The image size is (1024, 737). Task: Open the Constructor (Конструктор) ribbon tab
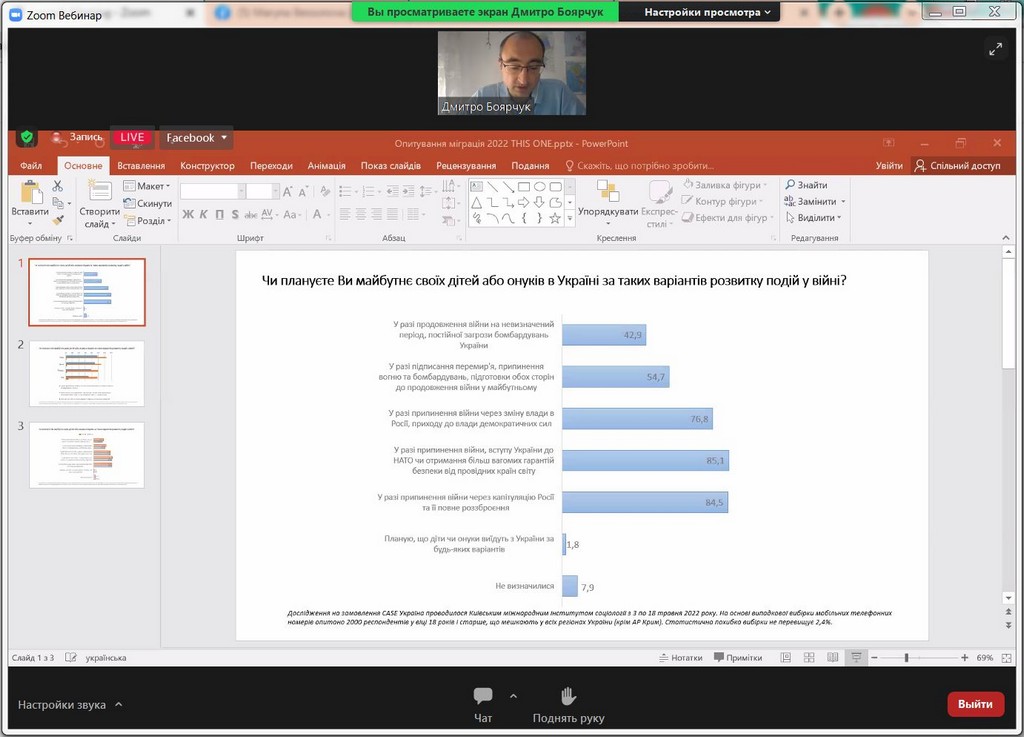coord(207,166)
